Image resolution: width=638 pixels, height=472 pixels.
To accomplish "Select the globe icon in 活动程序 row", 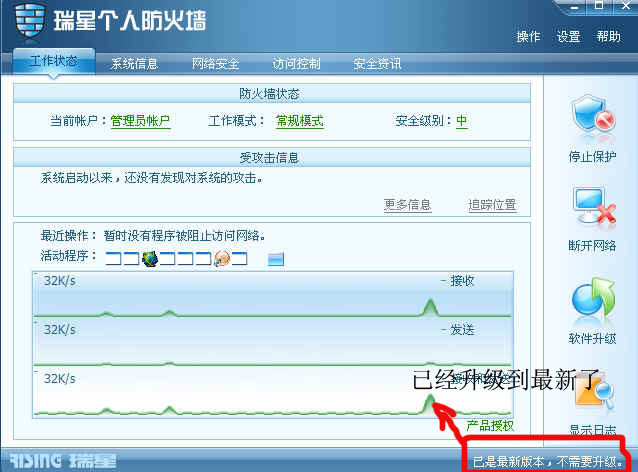I will click(150, 258).
